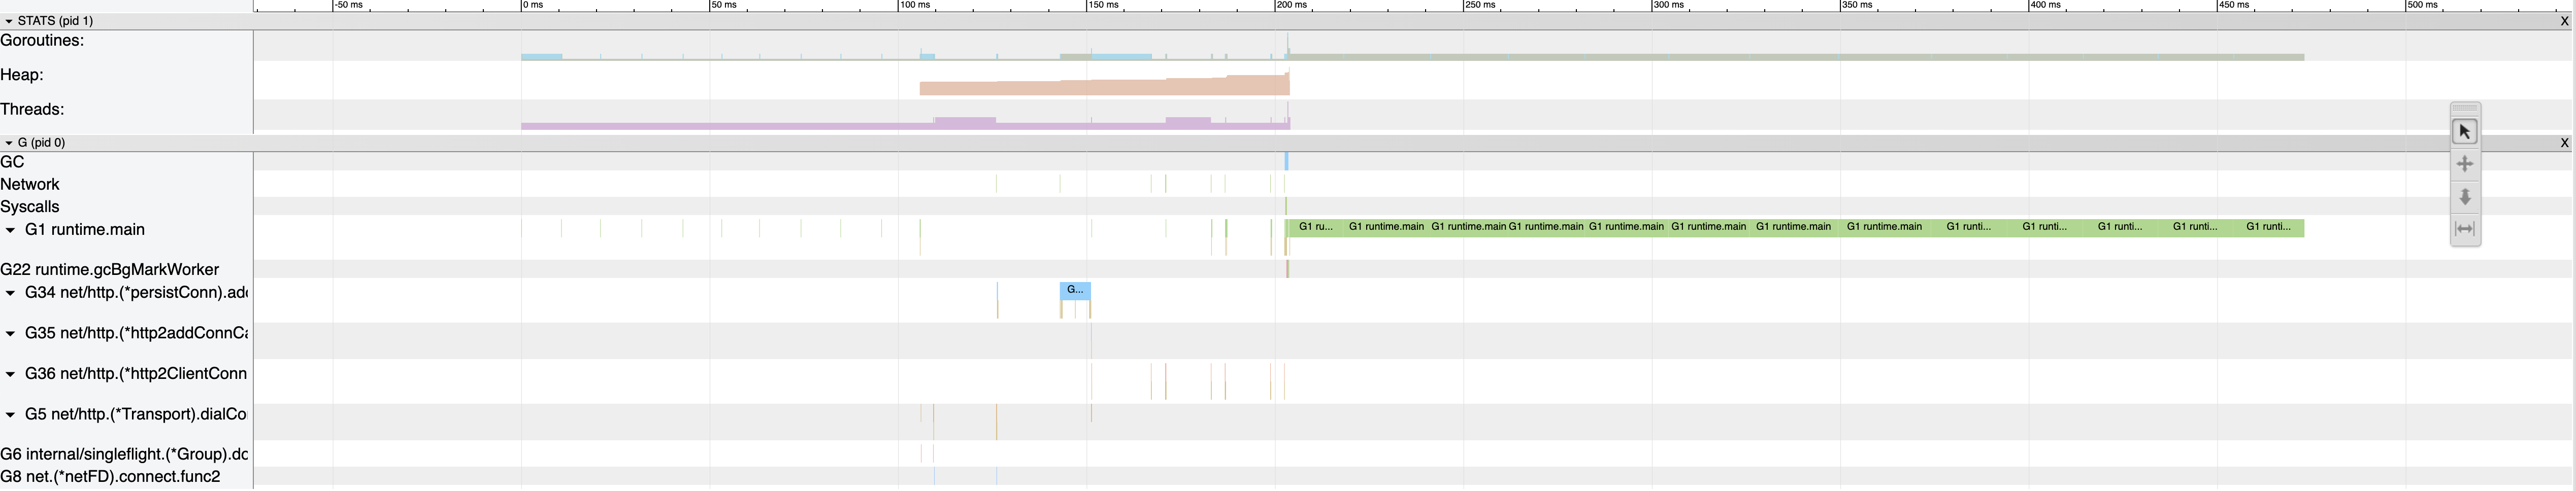
Task: Click the 0 ms ruler mark
Action: [x=533, y=5]
